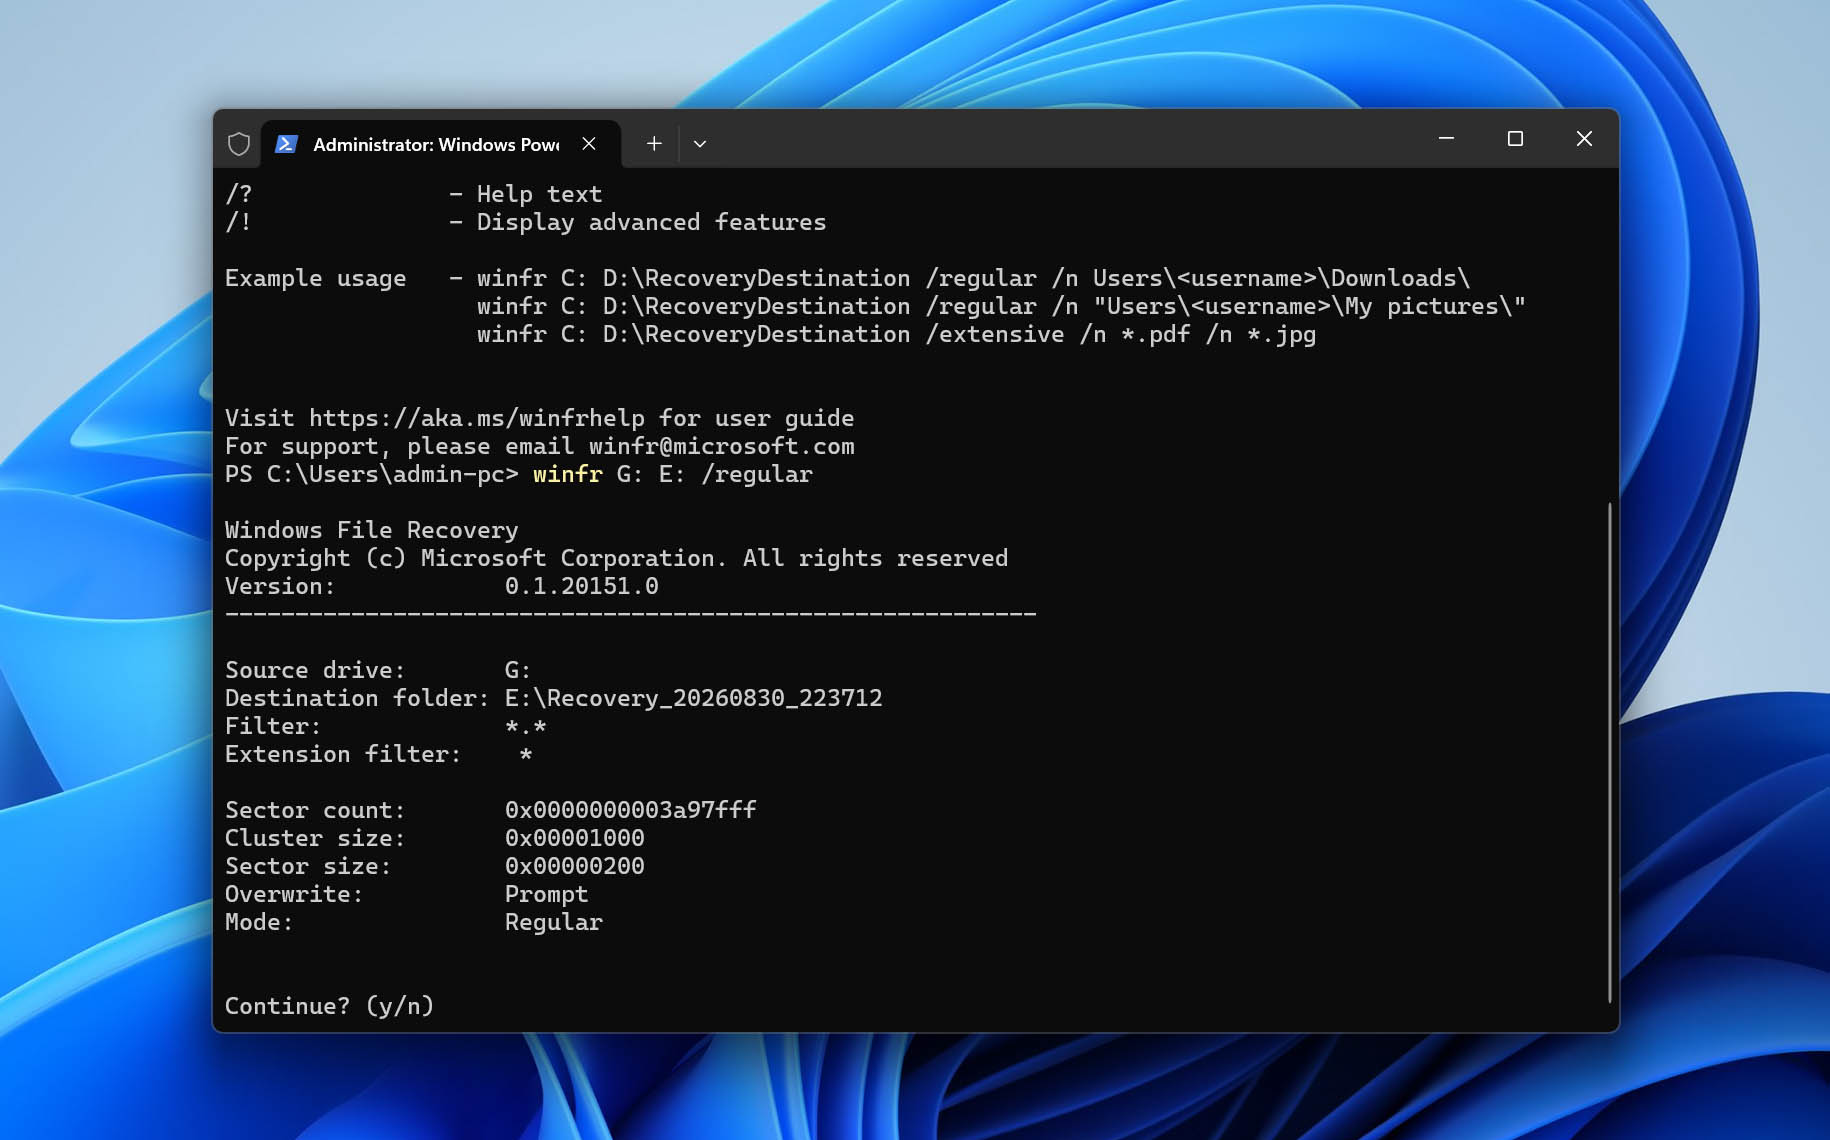Click the typed 'winfr' command text
1830x1140 pixels.
click(568, 474)
